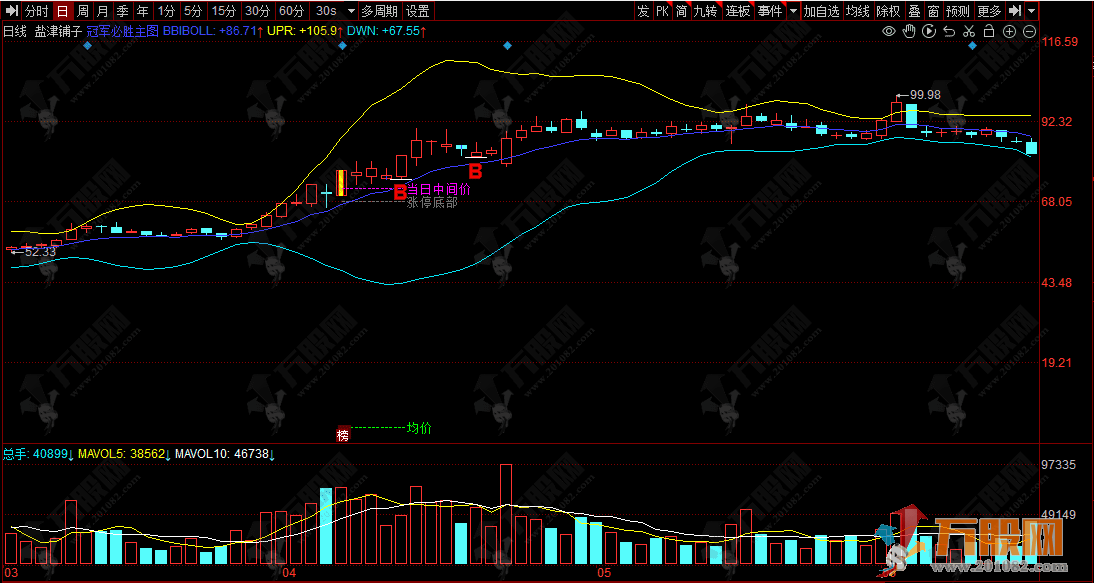Click the 加自选 add-to-watchlist button
Viewport: 1094px width, 583px height.
[x=821, y=11]
